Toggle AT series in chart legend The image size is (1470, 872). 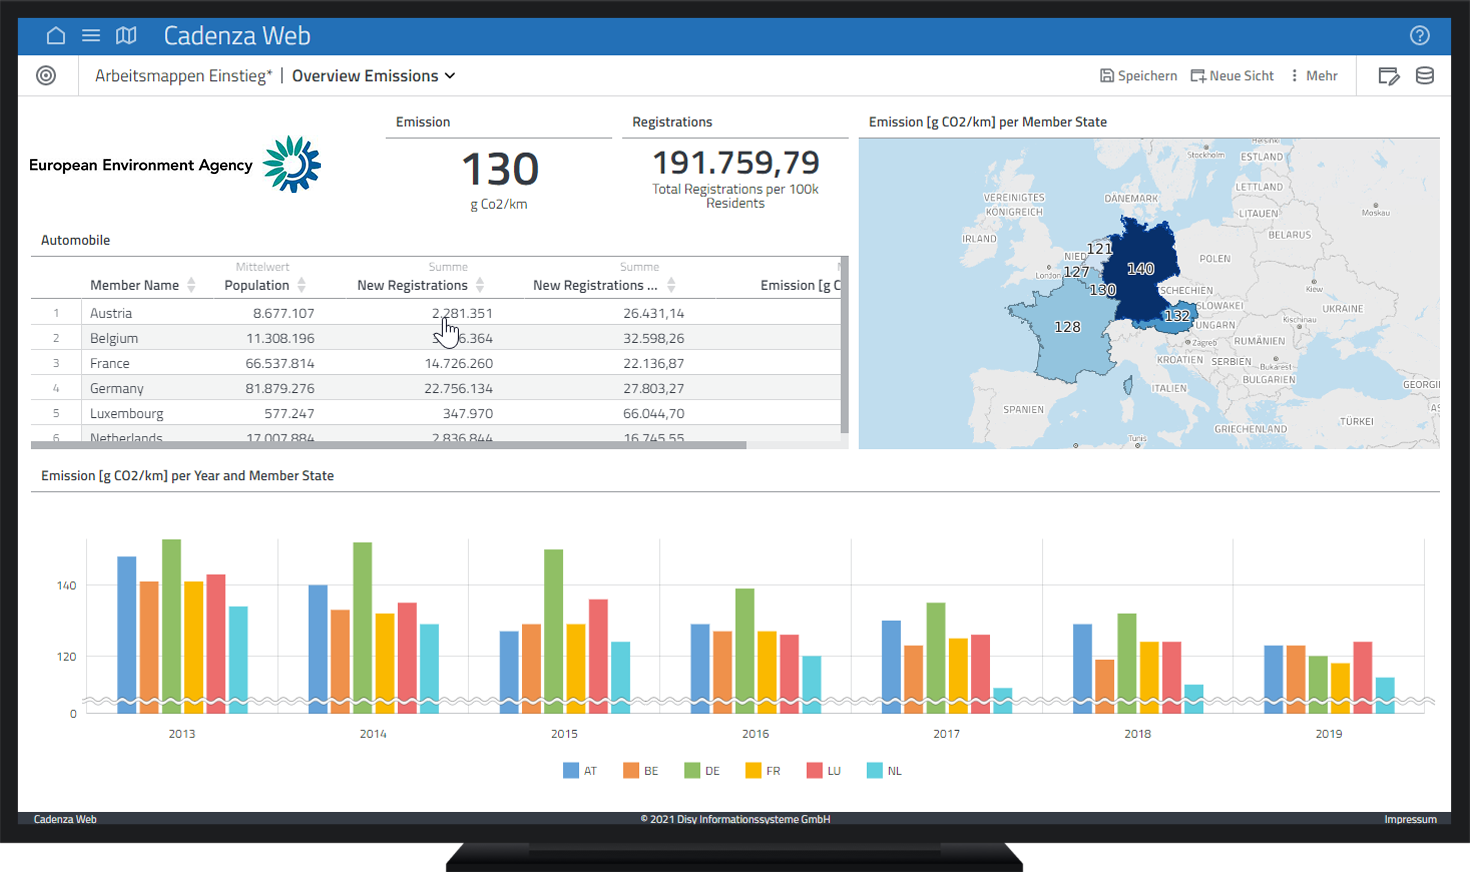[580, 771]
